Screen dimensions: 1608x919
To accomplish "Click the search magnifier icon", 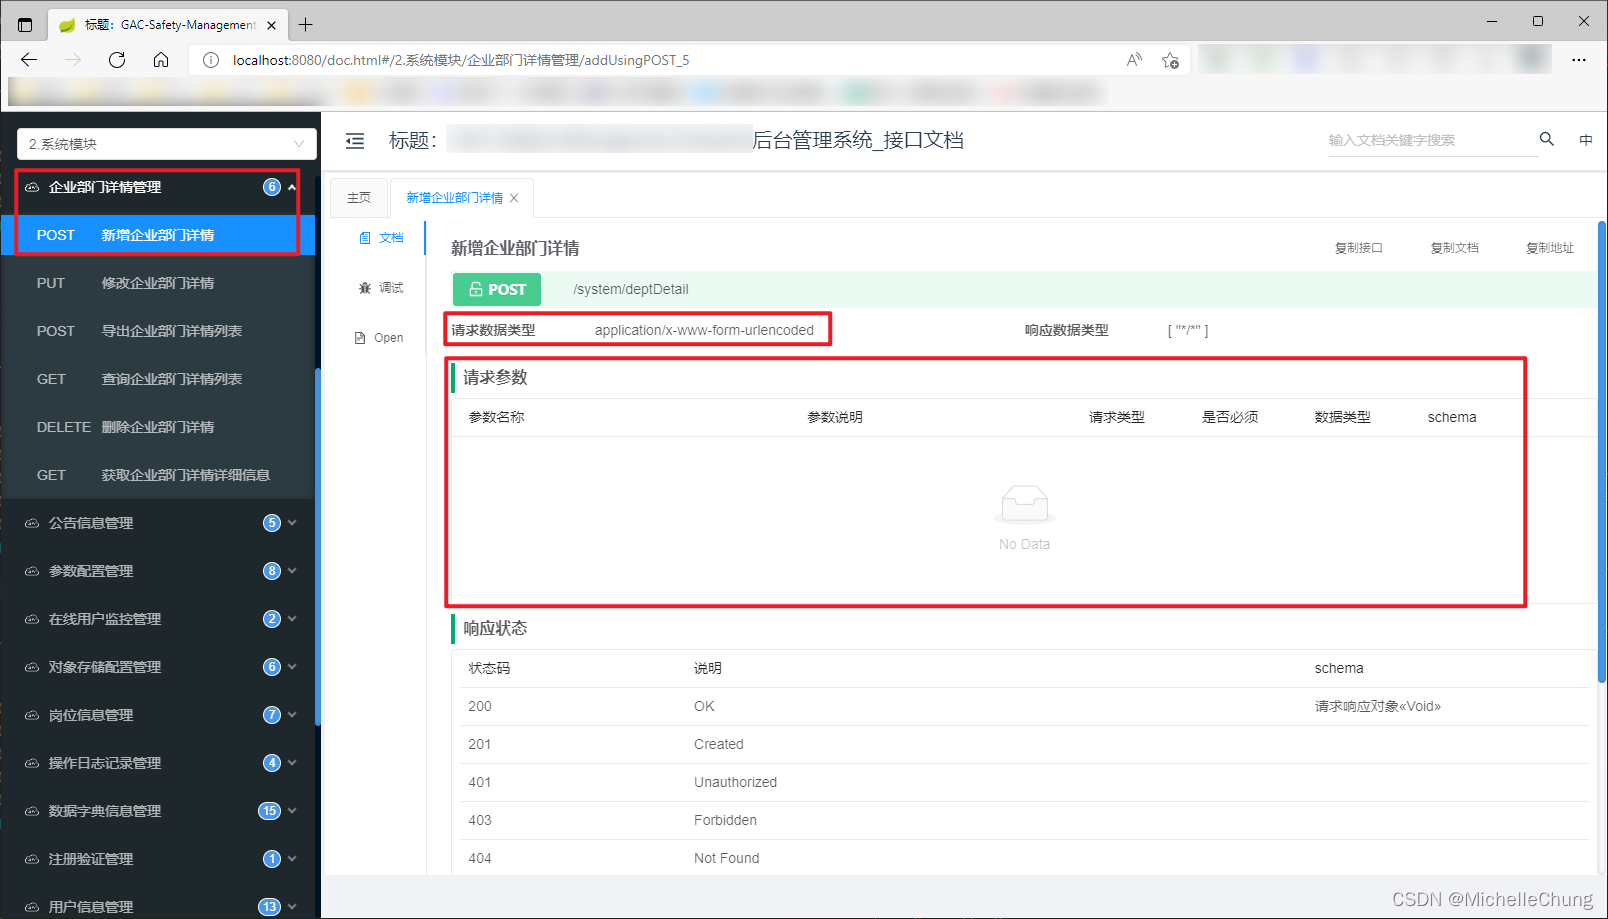I will coord(1546,139).
